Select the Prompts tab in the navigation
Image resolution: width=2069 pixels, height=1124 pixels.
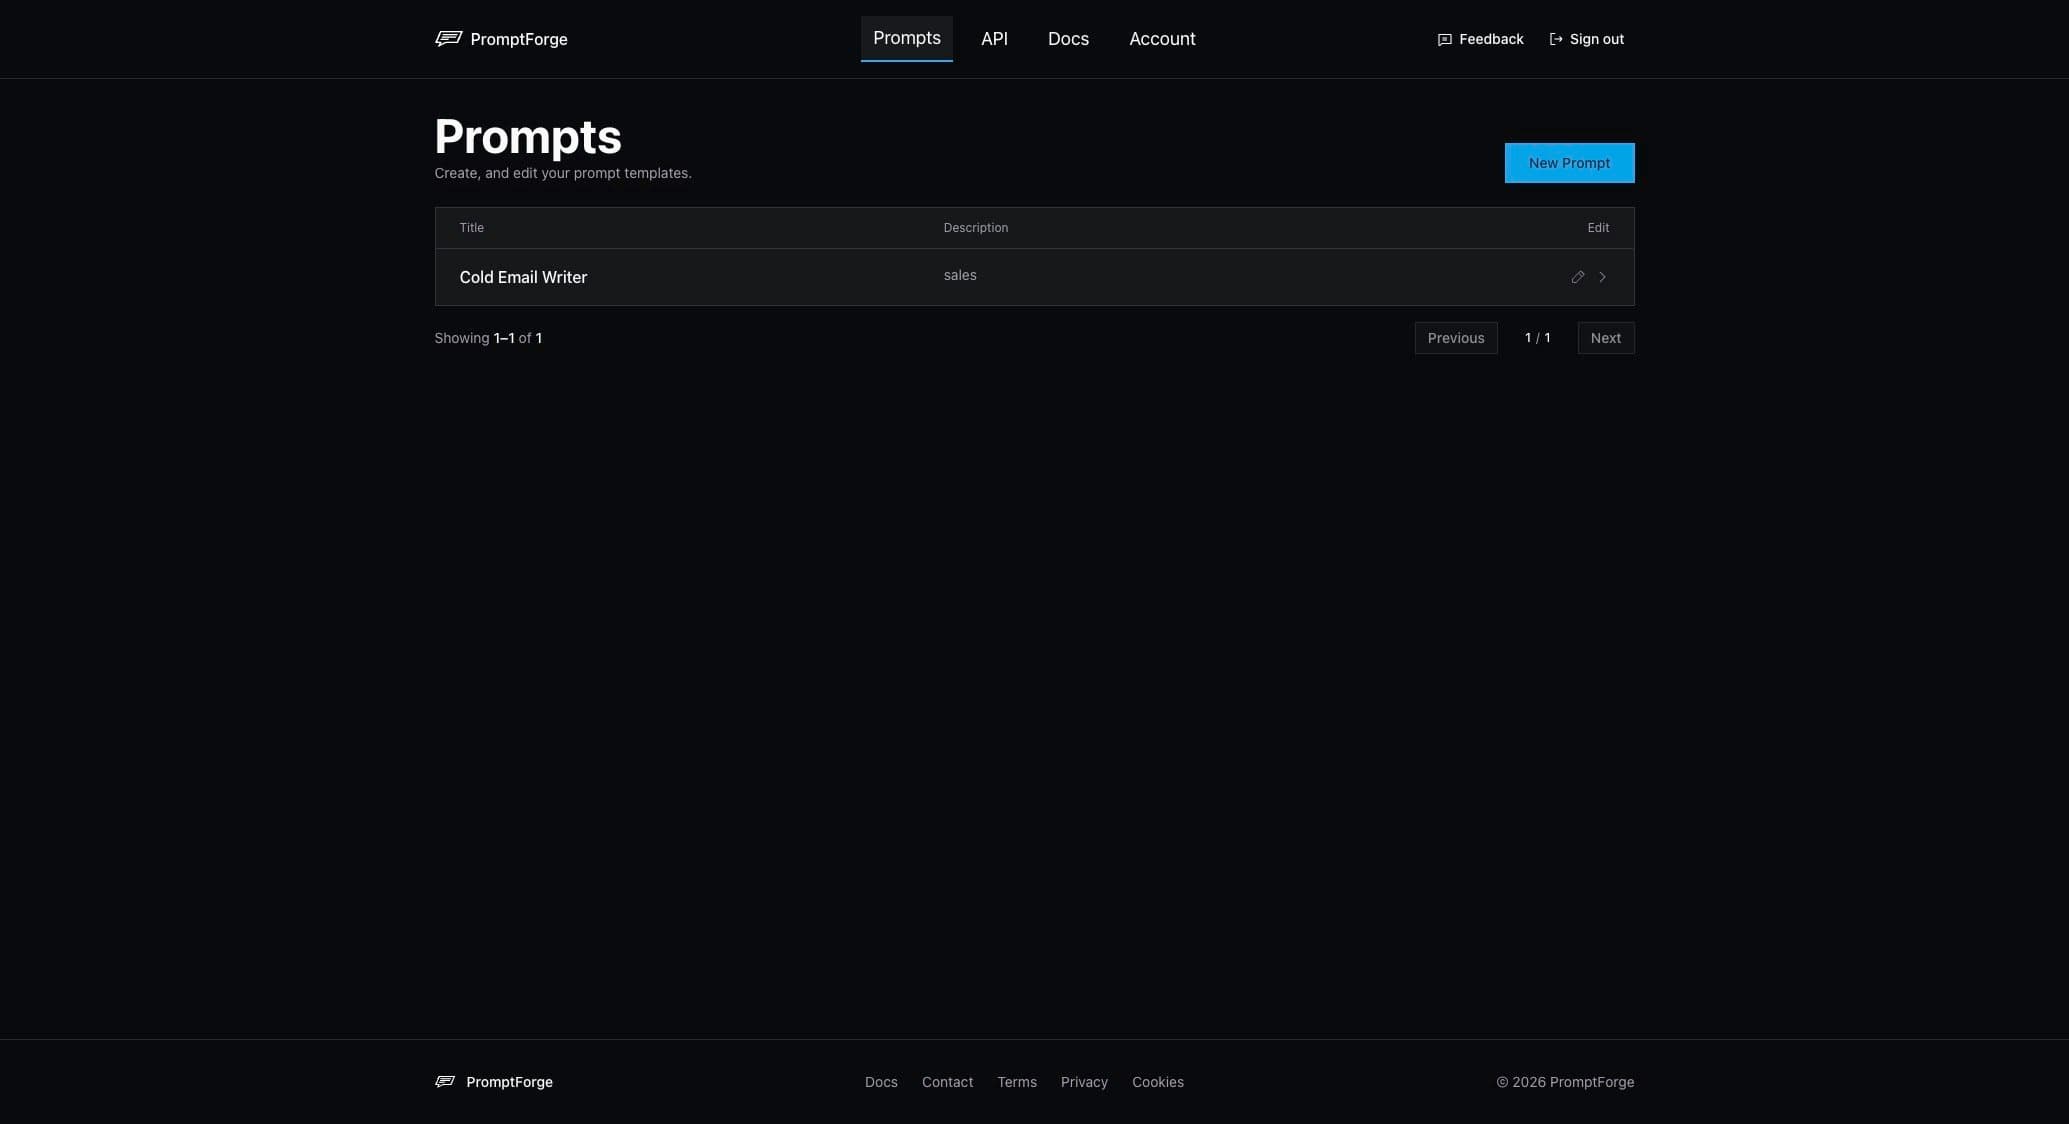pos(906,38)
